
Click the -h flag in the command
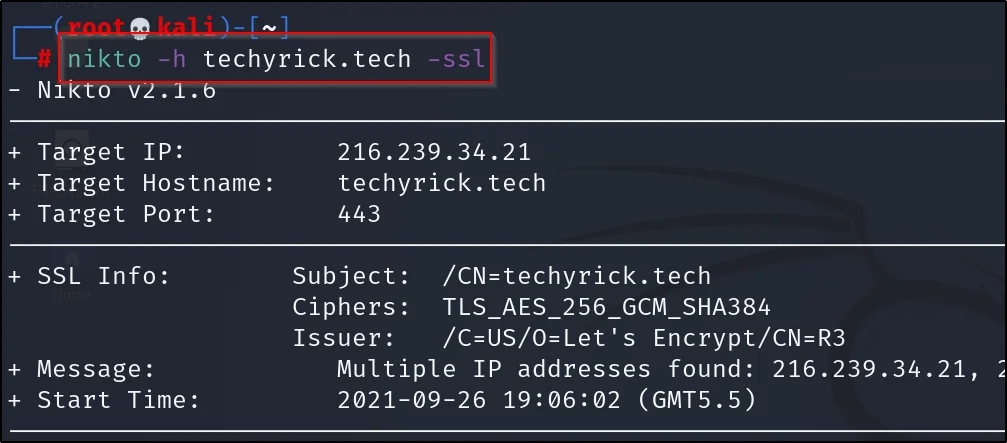[172, 59]
